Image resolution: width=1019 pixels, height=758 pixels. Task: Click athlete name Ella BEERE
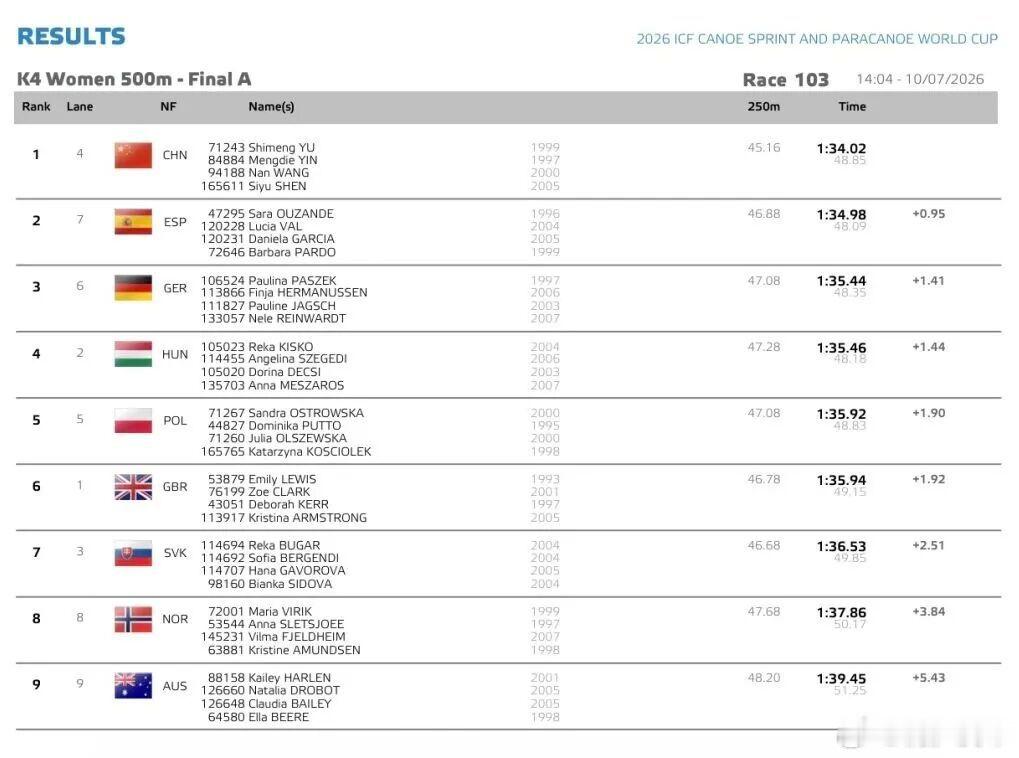(x=279, y=717)
